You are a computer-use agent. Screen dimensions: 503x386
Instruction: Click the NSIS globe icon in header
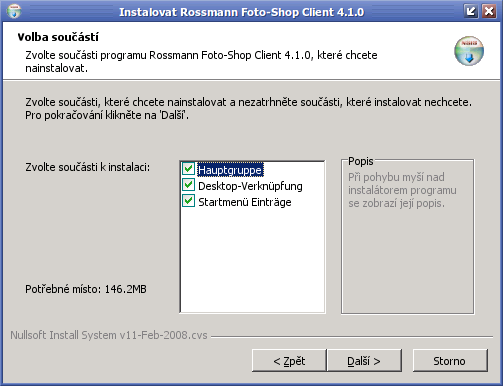coord(469,51)
